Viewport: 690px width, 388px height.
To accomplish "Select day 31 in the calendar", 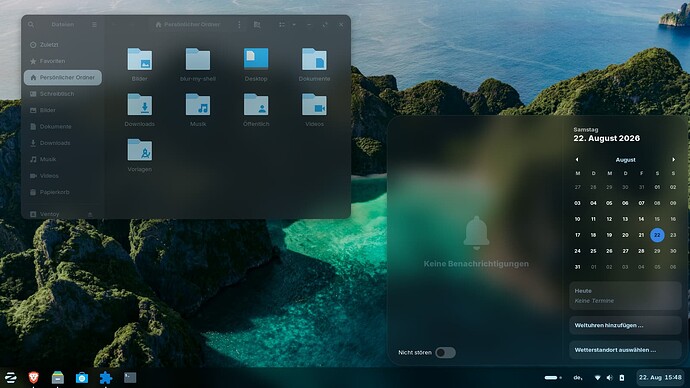I will point(577,267).
